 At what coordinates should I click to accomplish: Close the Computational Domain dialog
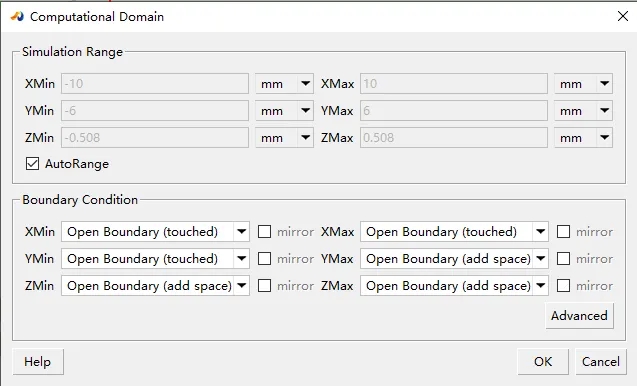pos(623,16)
